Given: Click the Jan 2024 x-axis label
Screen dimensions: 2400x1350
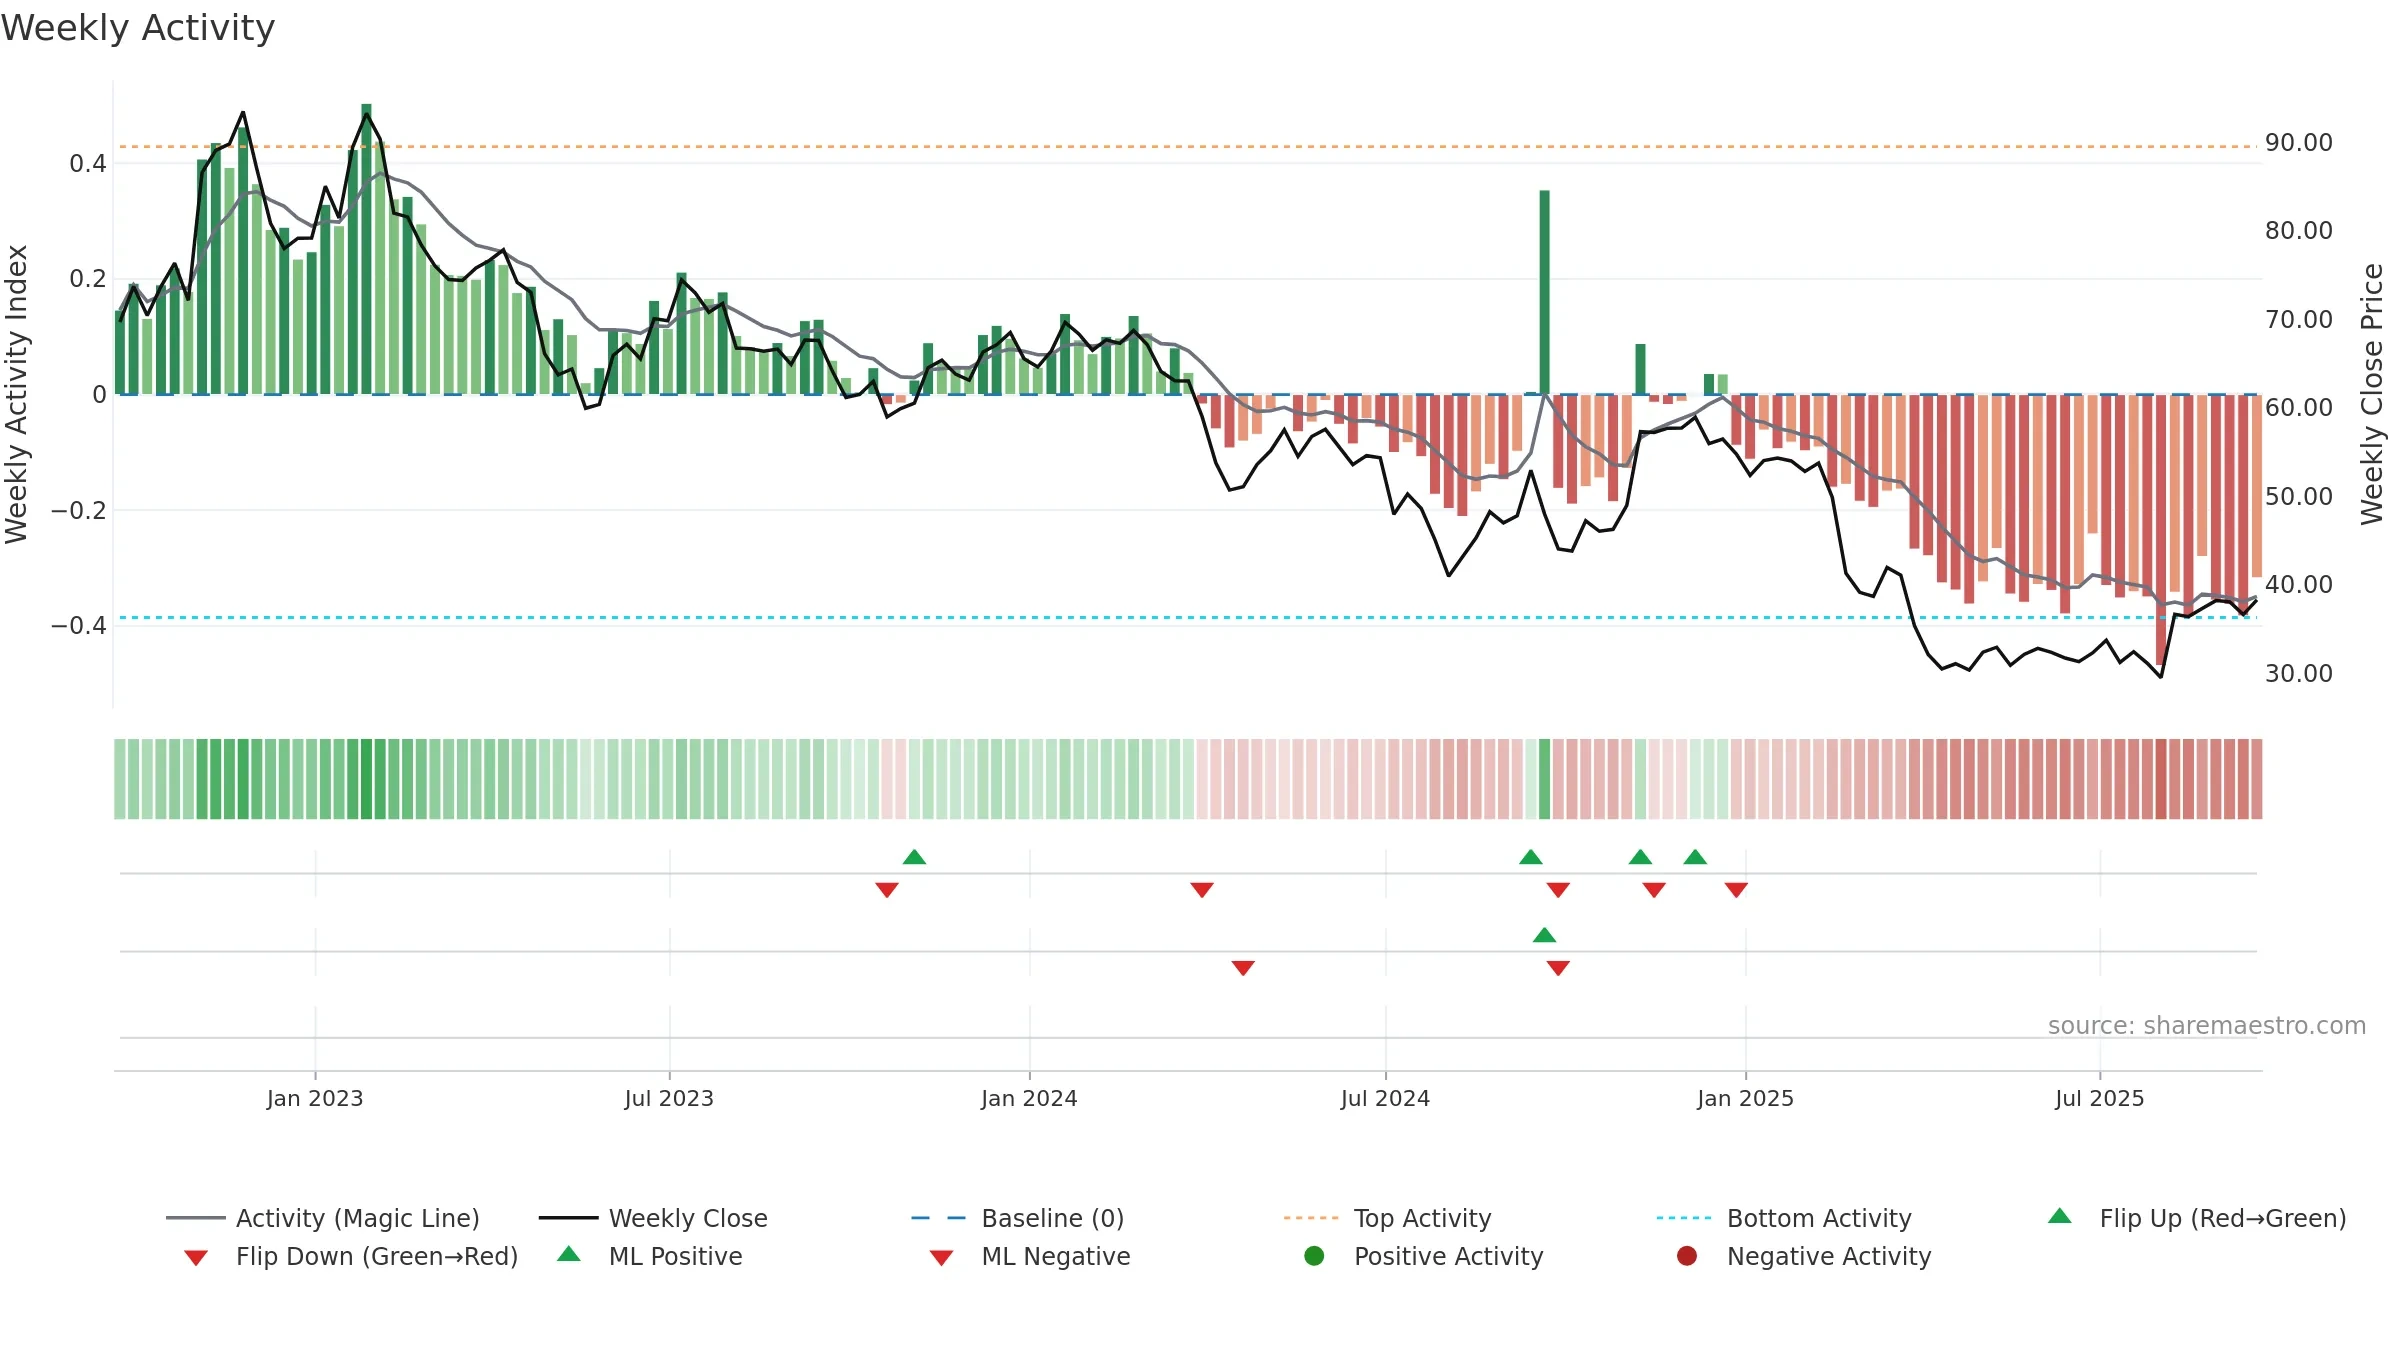Looking at the screenshot, I should 1029,1099.
